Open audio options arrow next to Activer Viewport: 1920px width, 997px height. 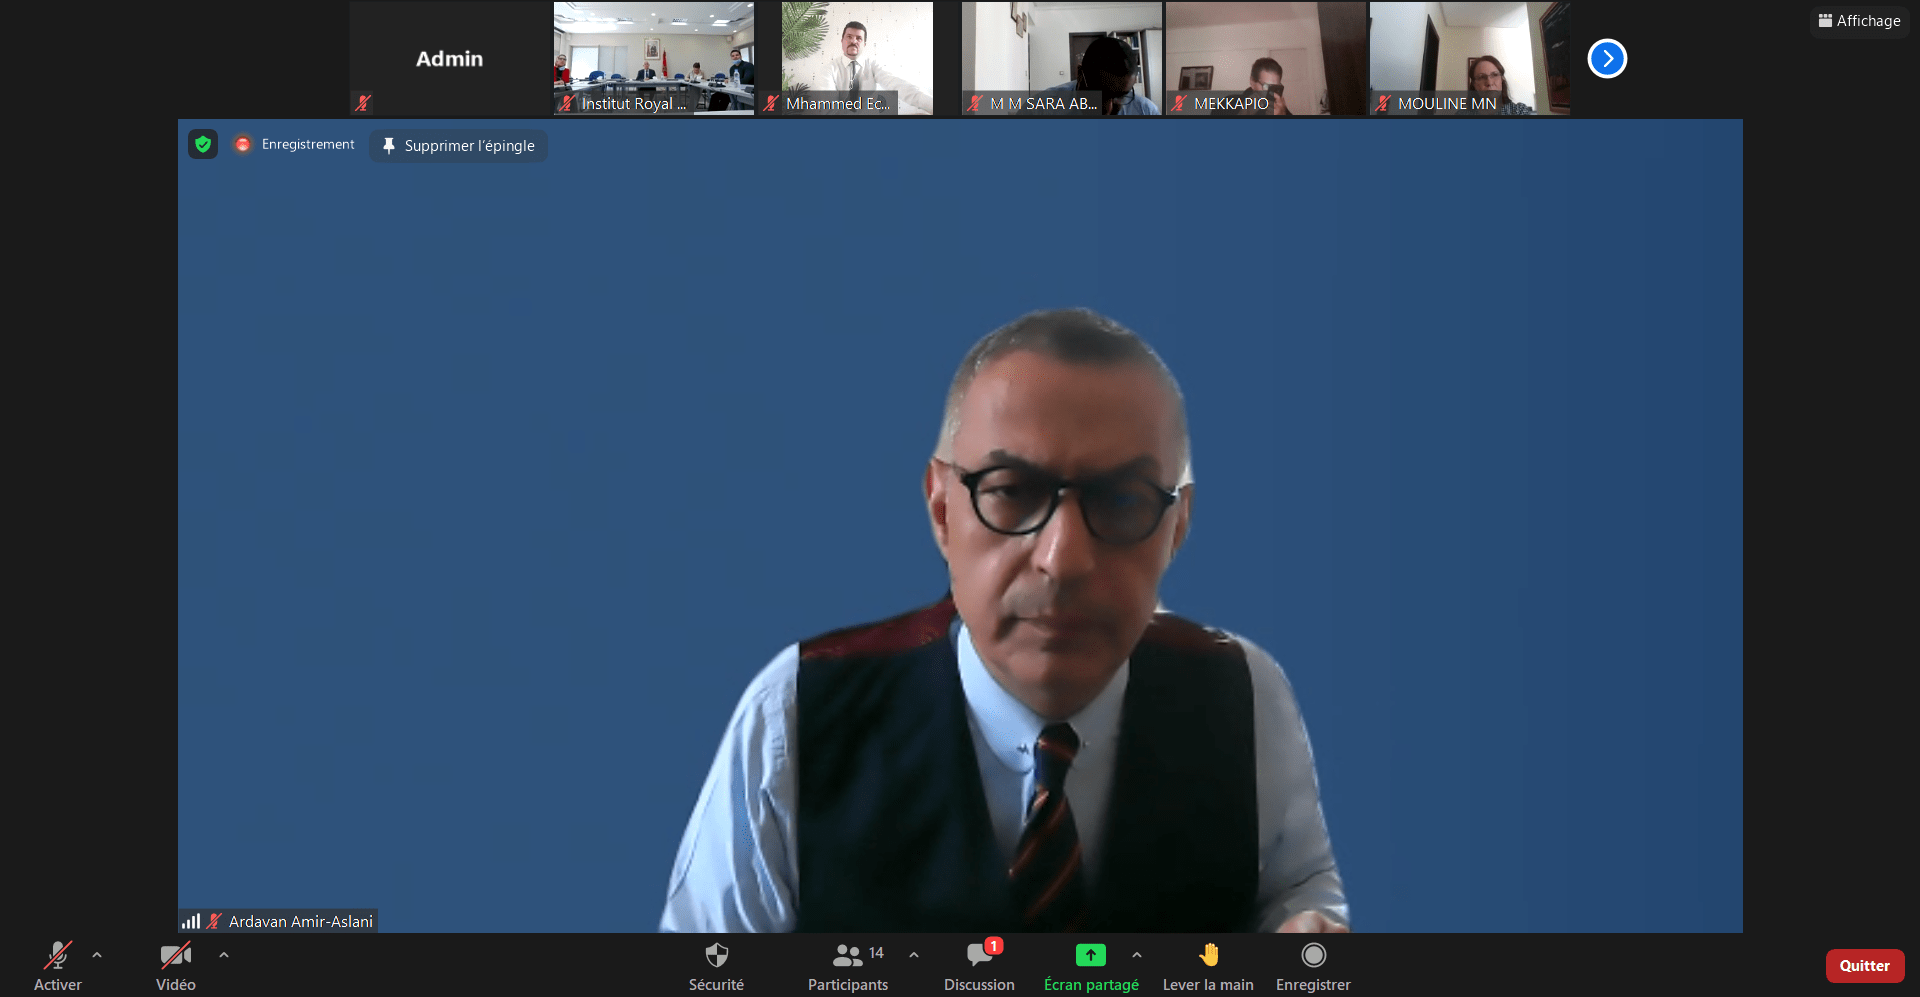97,955
